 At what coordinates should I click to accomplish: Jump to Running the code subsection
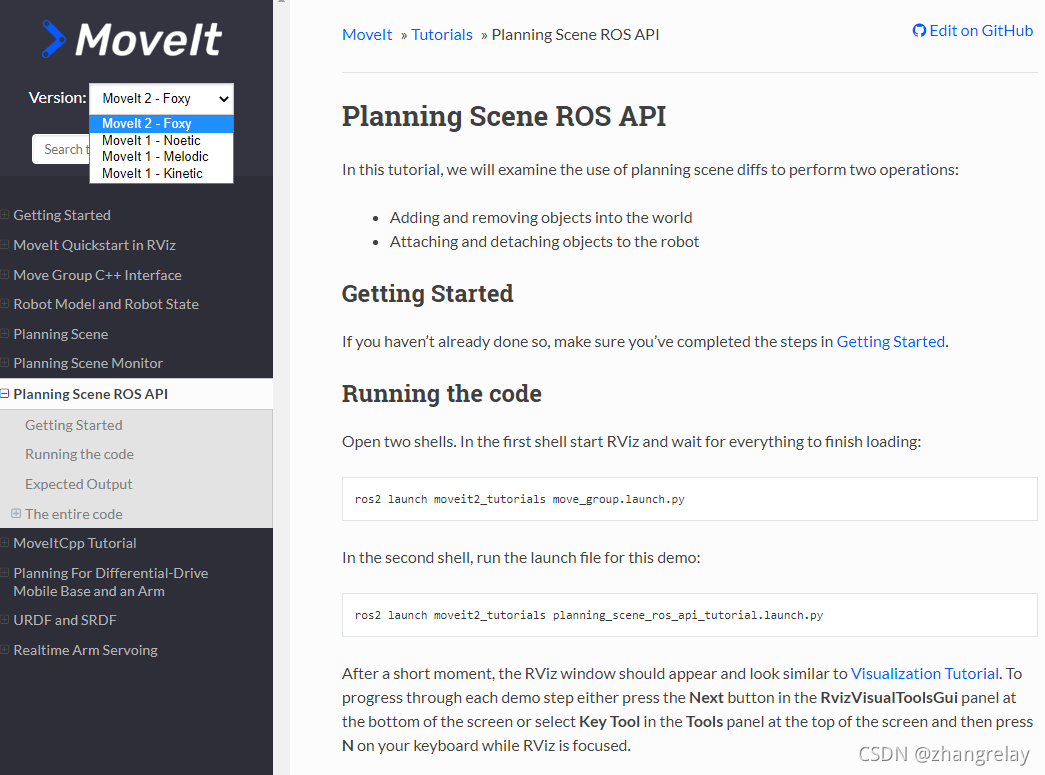point(79,454)
